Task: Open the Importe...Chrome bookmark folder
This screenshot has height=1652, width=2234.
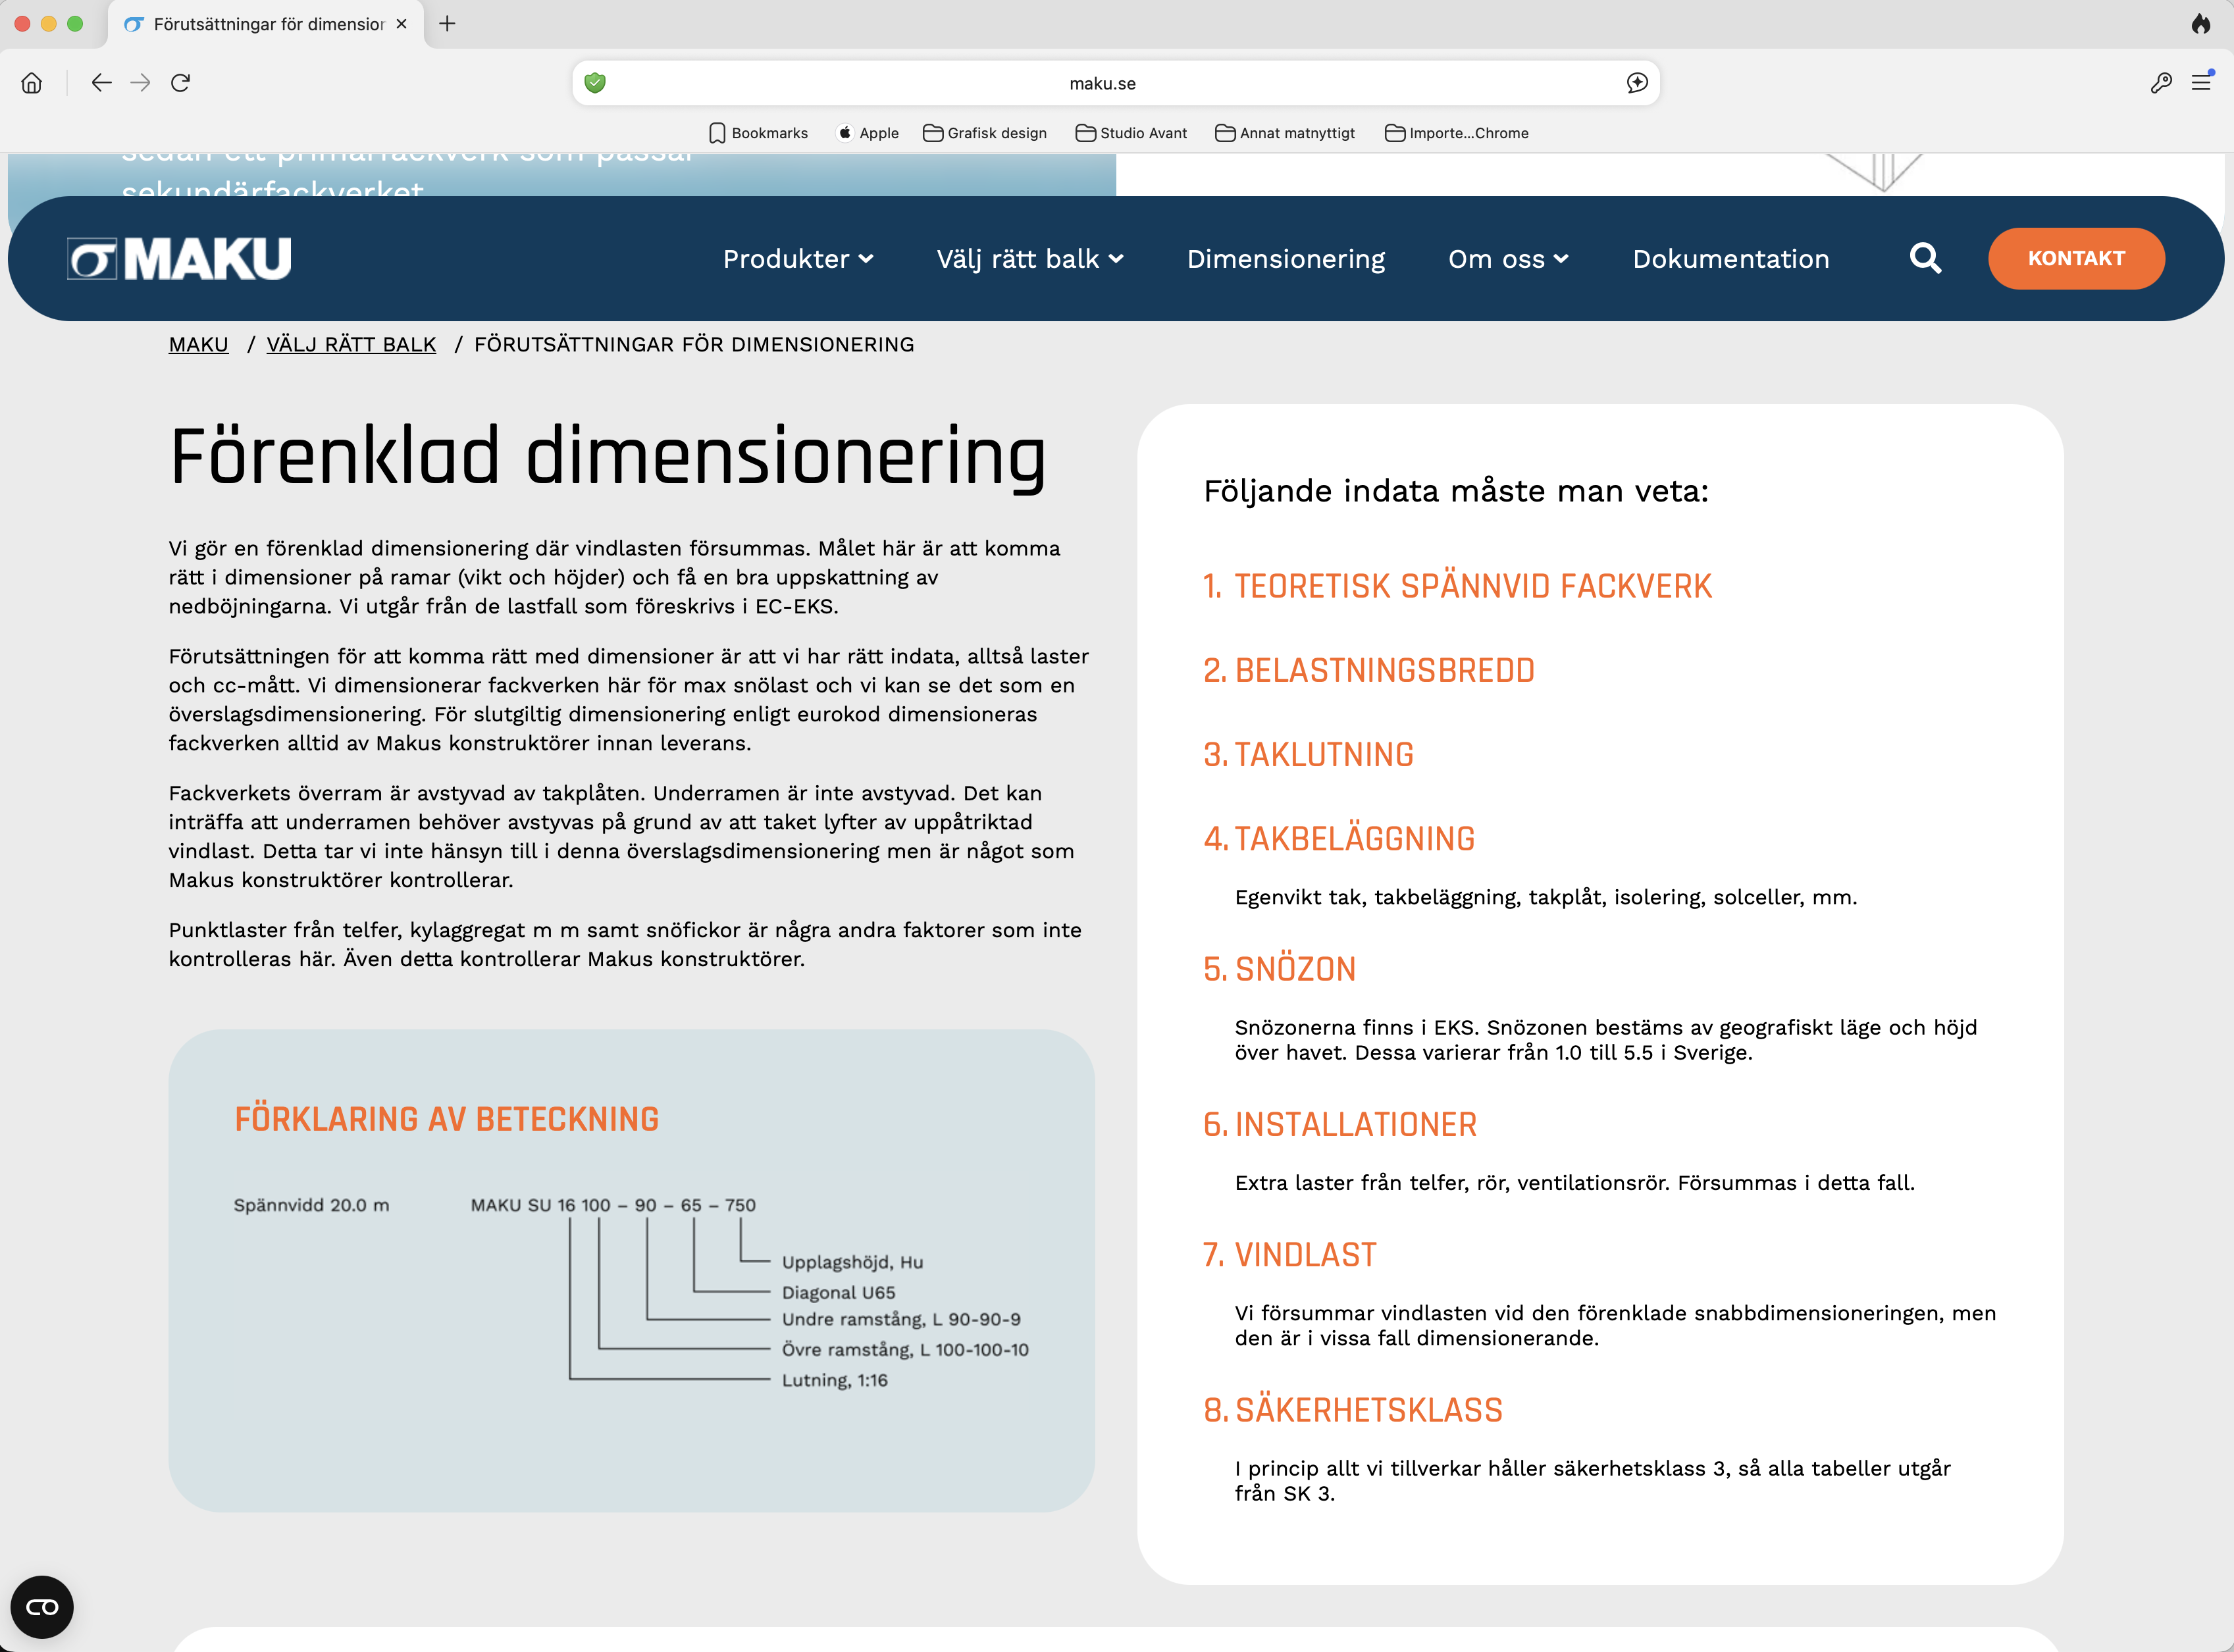Action: (1457, 133)
